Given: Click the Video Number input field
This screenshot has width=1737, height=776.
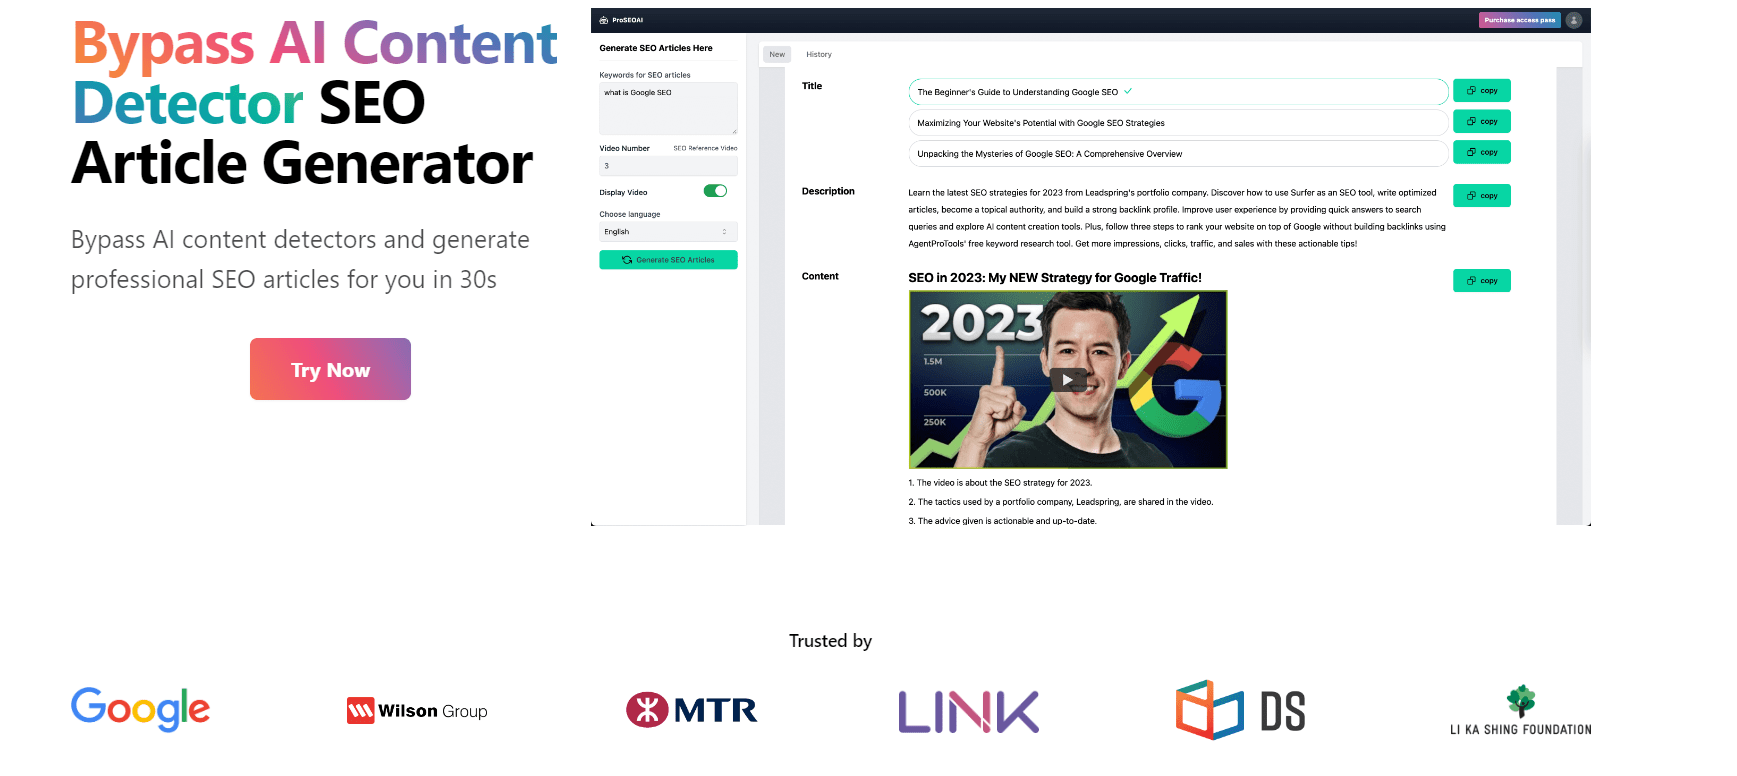Looking at the screenshot, I should (668, 166).
